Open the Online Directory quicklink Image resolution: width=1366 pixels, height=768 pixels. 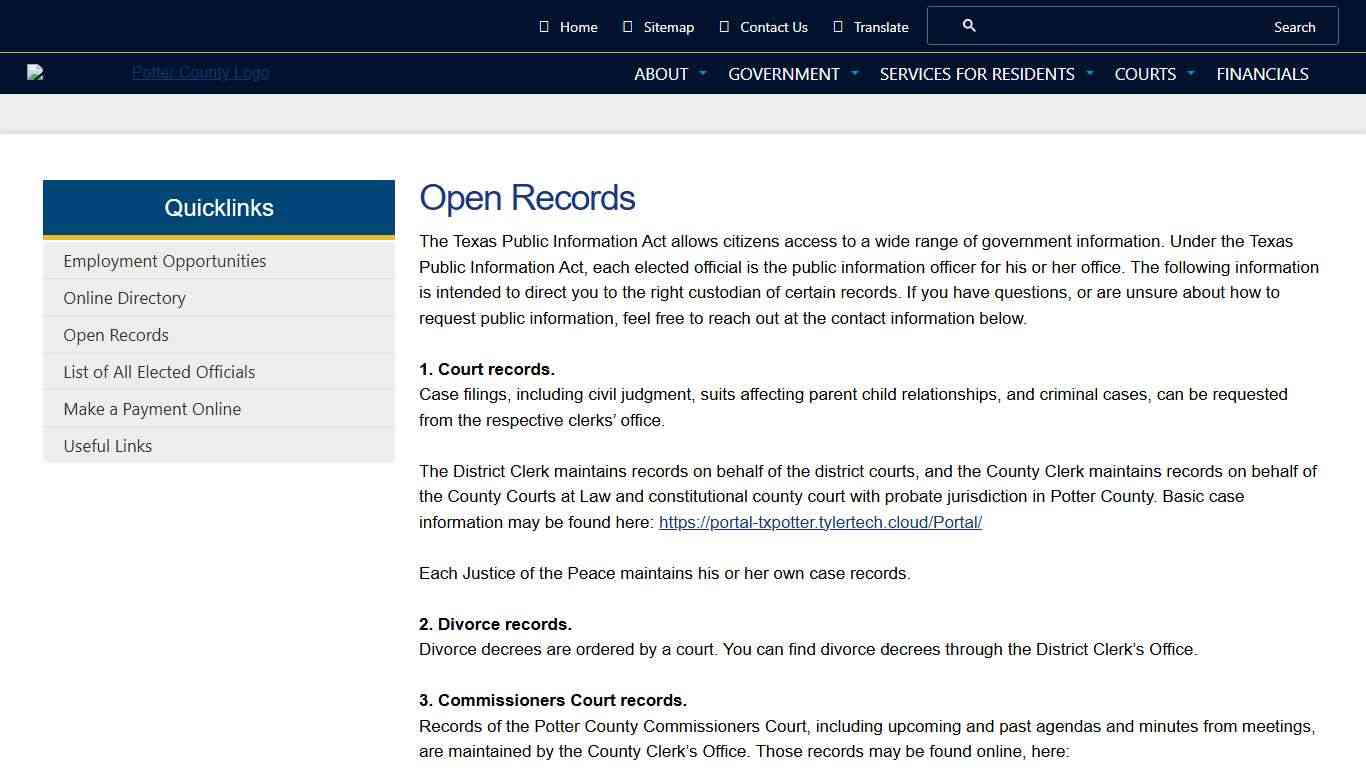coord(124,297)
